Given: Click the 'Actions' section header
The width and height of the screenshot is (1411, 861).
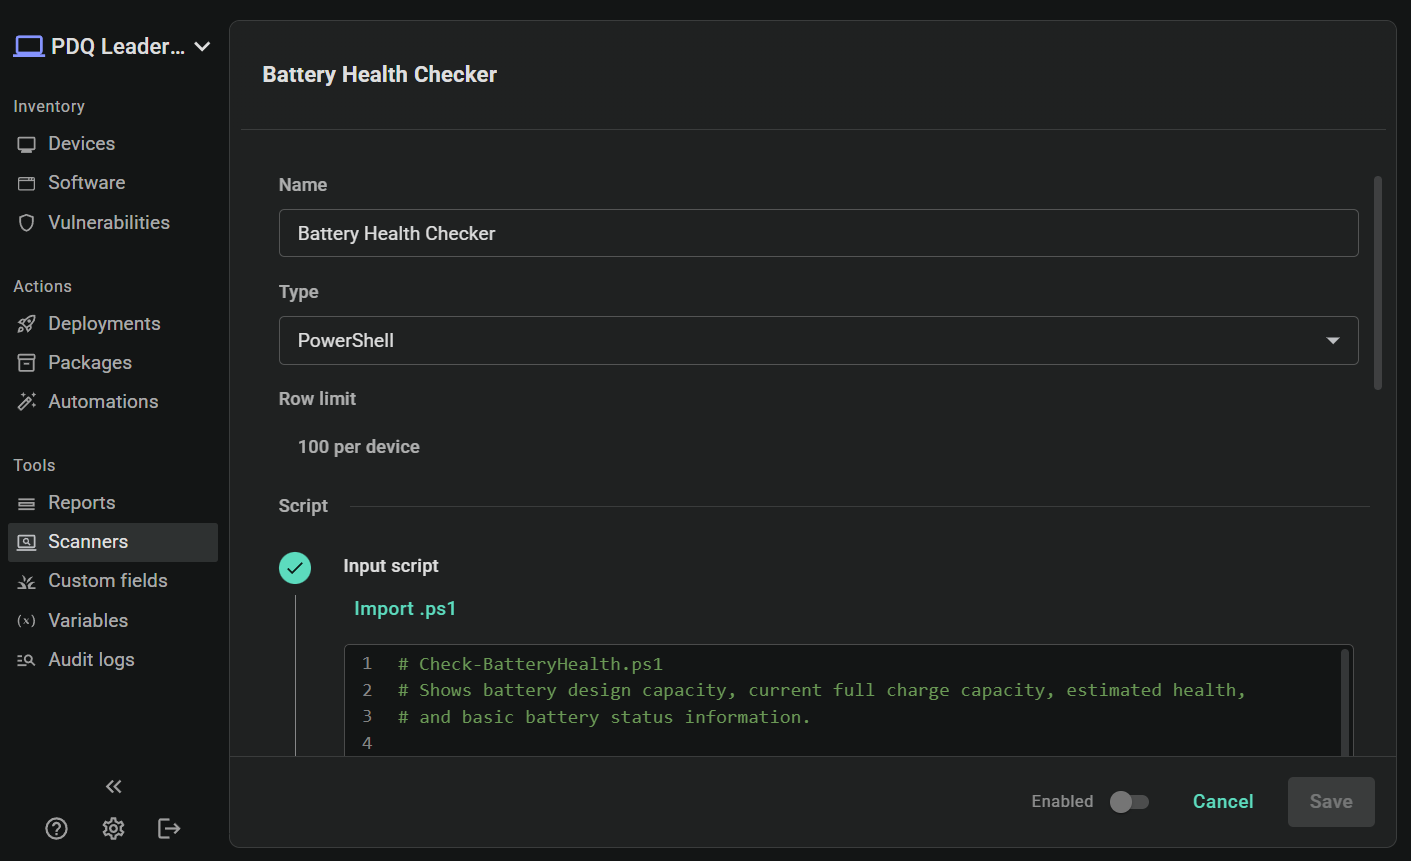Looking at the screenshot, I should 42,287.
